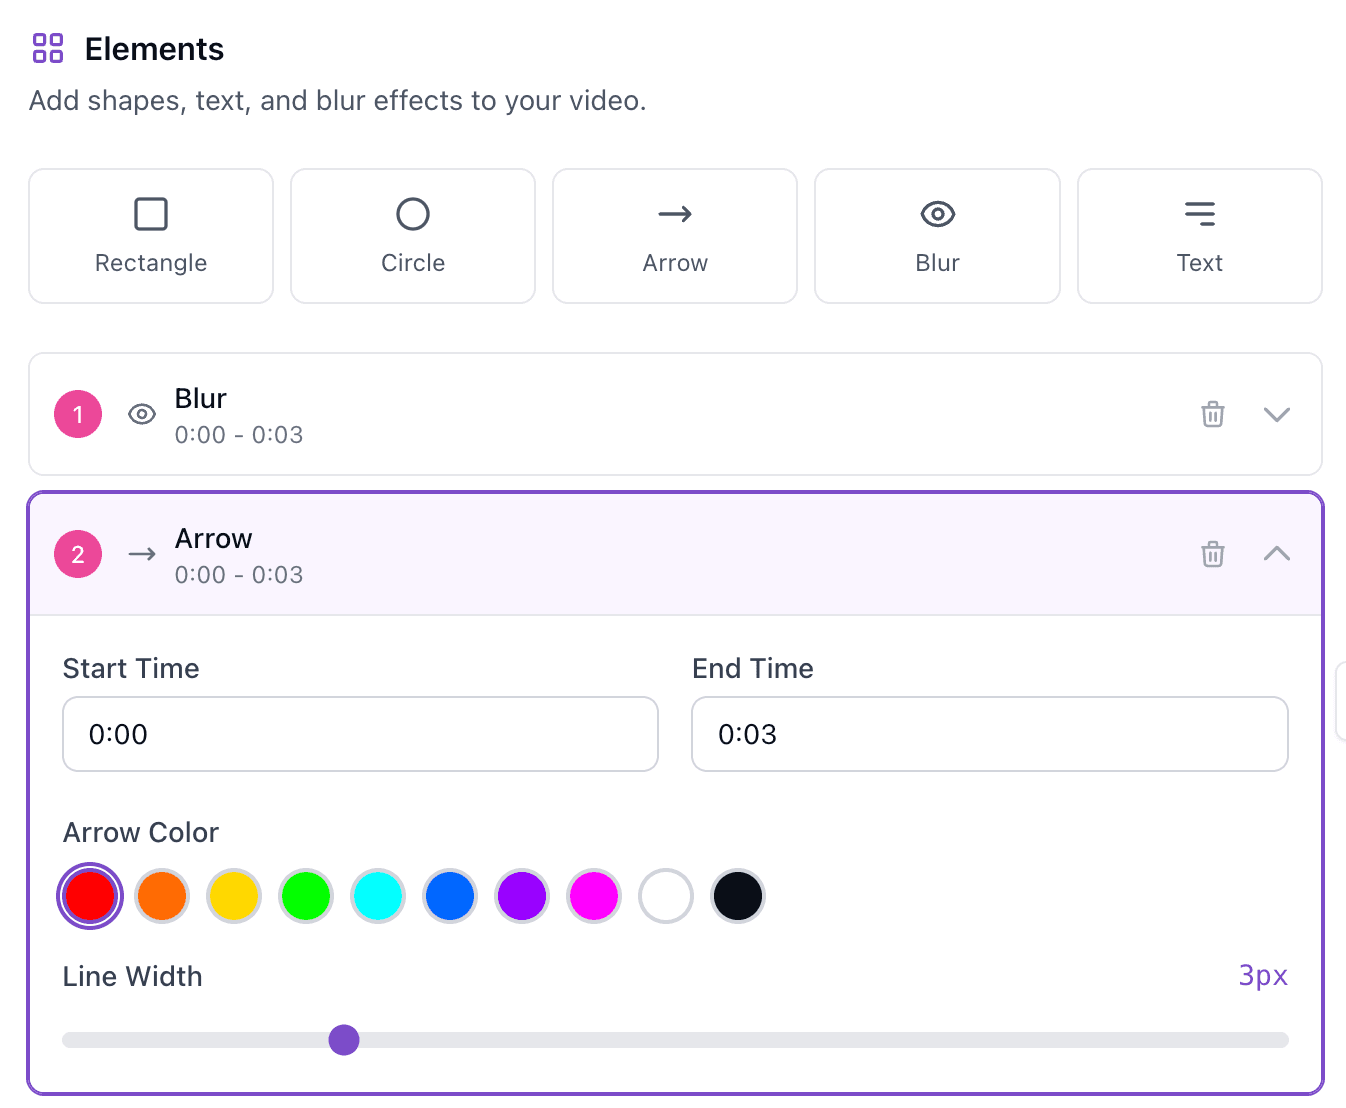Expand the Blur element details
The image size is (1346, 1108).
click(x=1277, y=414)
